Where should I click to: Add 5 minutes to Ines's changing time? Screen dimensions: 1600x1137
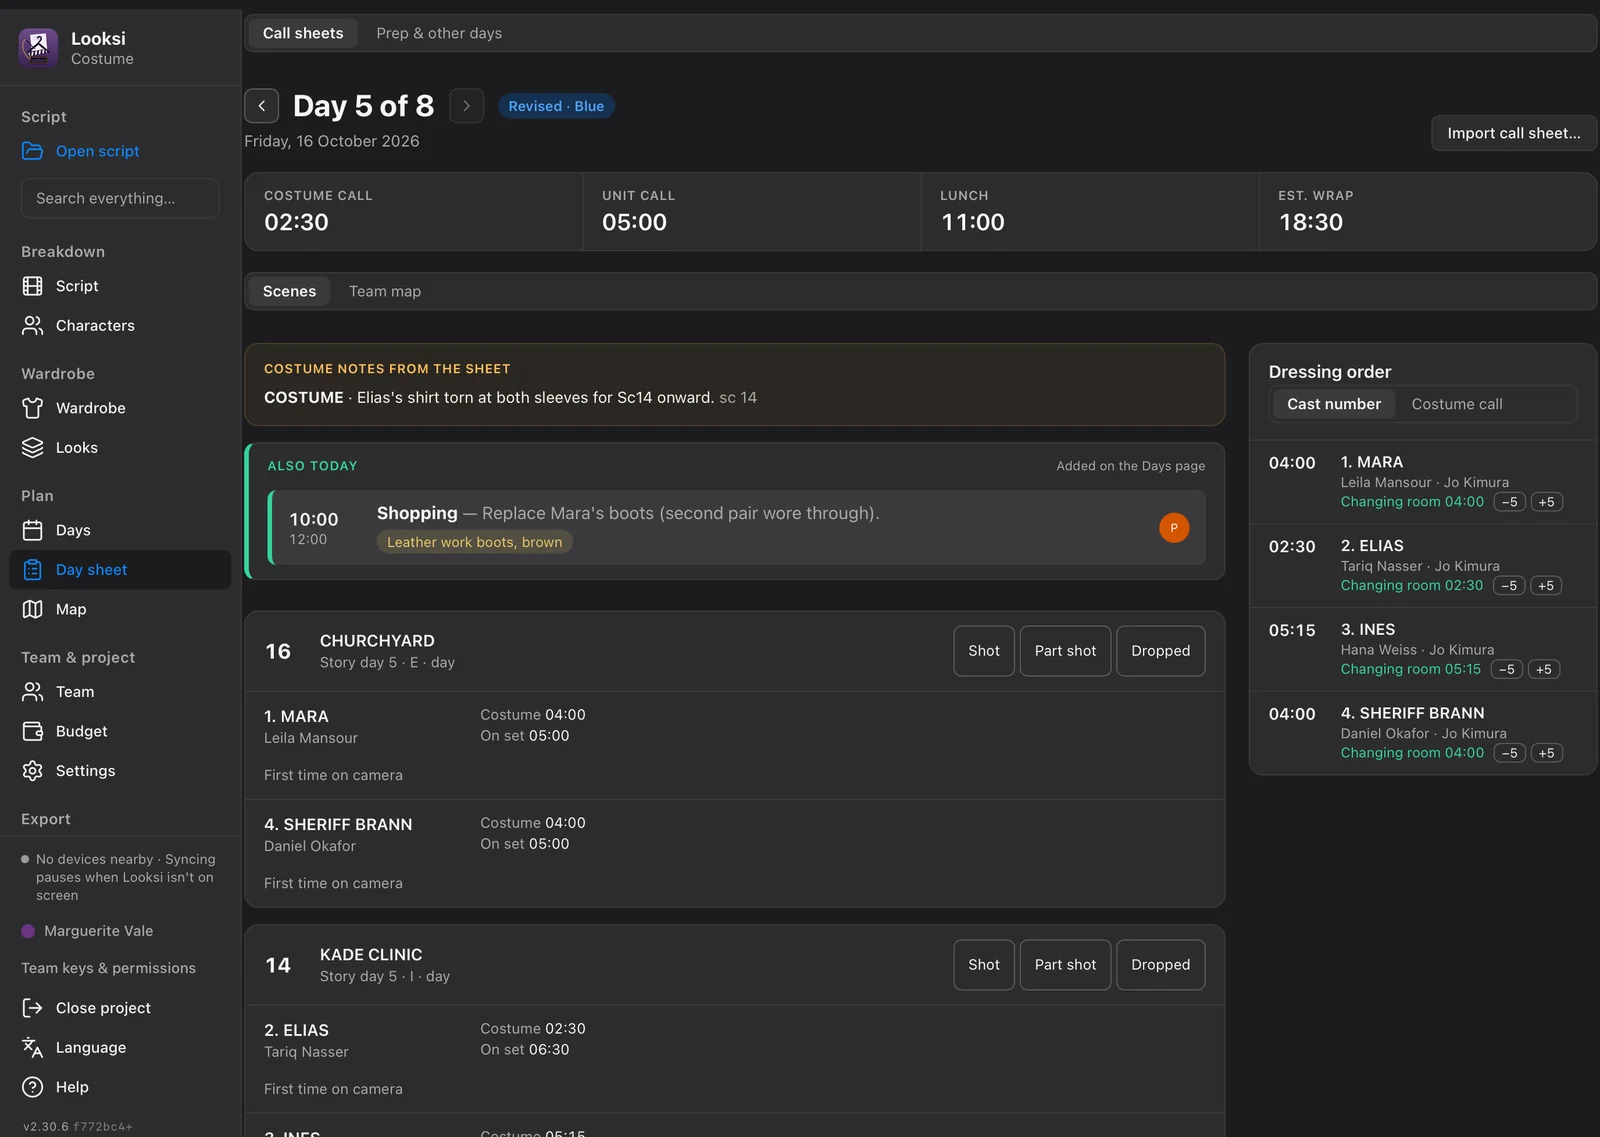pyautogui.click(x=1543, y=670)
